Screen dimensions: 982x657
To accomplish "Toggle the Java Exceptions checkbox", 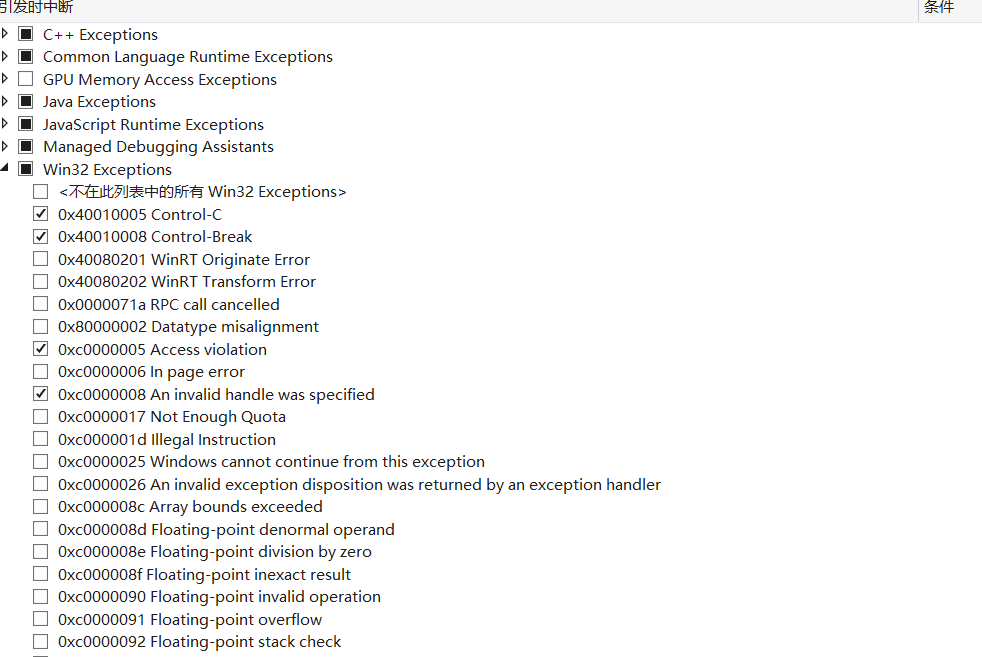I will pos(26,101).
